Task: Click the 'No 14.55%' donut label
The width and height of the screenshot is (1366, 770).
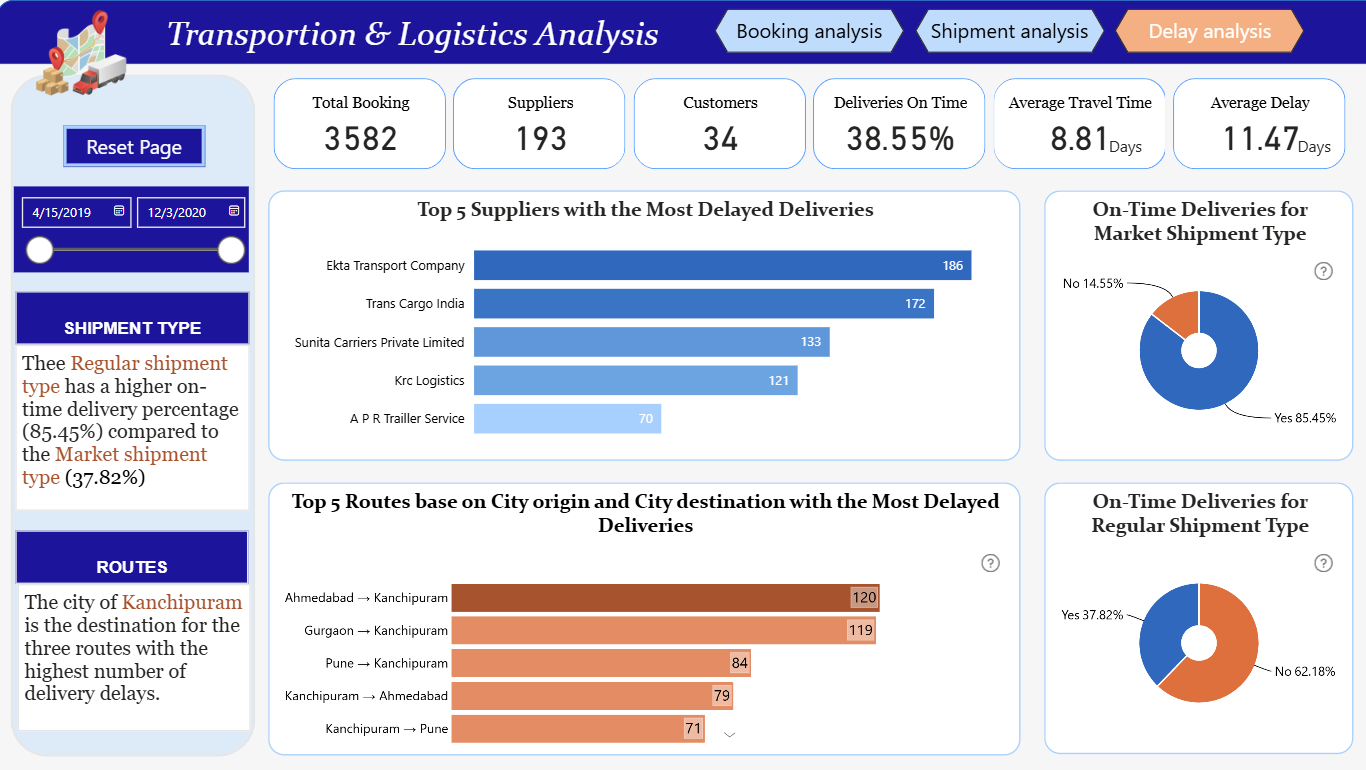Action: pyautogui.click(x=1093, y=284)
